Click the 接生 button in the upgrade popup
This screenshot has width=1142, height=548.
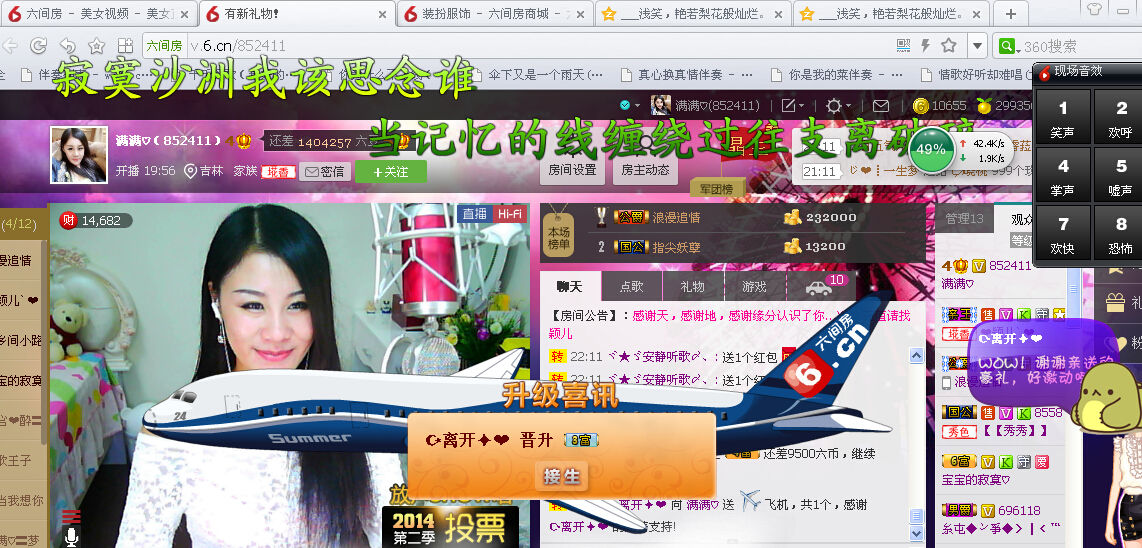[562, 476]
